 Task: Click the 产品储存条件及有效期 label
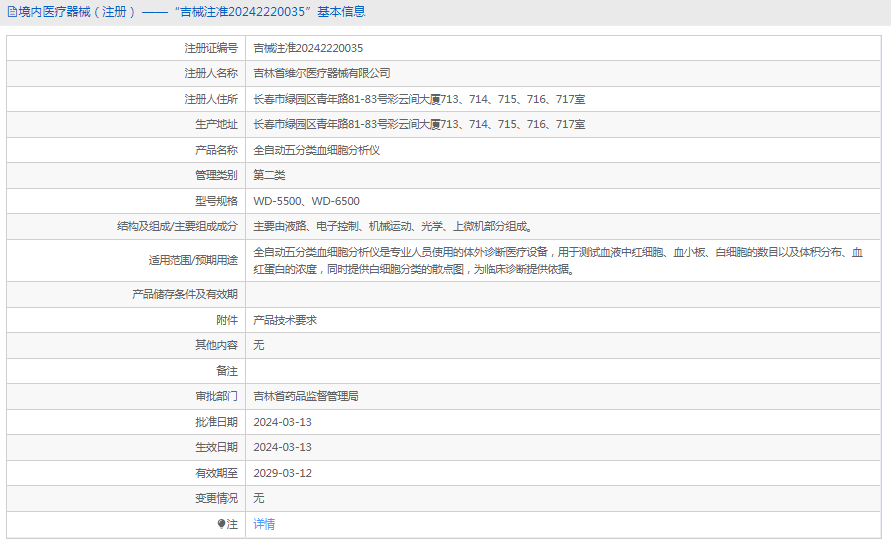pyautogui.click(x=185, y=294)
